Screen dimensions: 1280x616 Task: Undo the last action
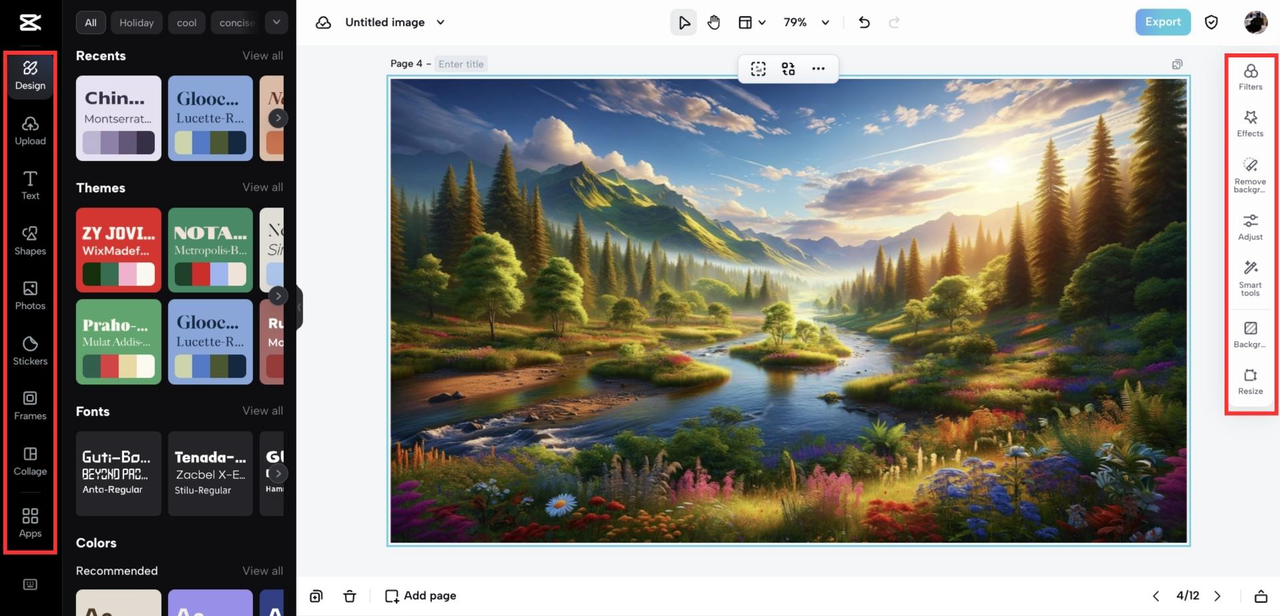(x=864, y=22)
